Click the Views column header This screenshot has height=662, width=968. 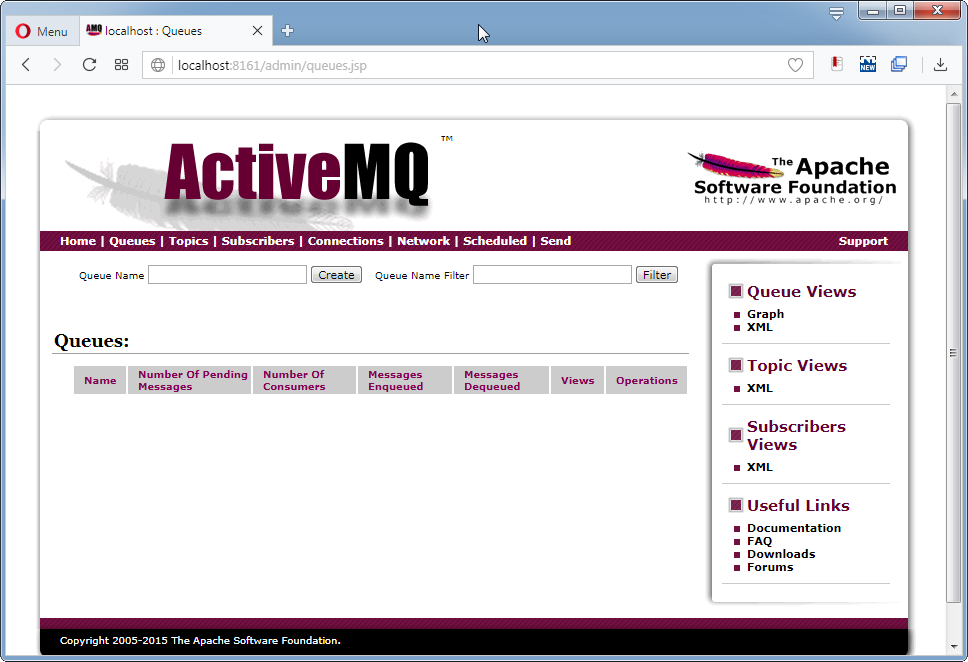577,380
